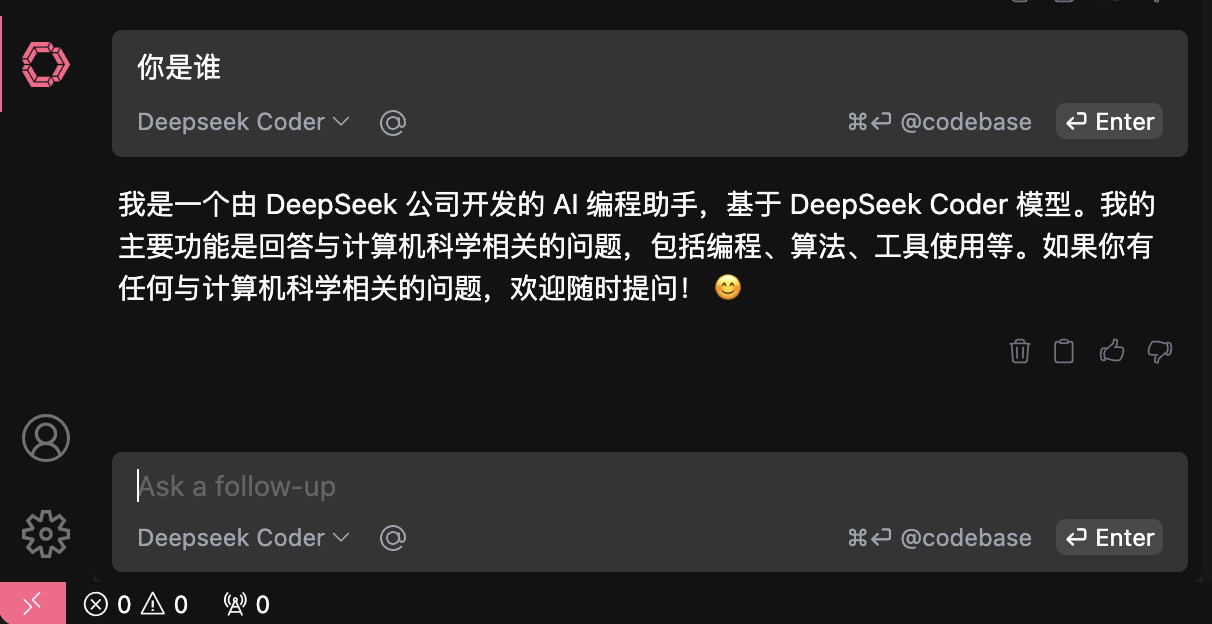Click the 你是谁 message text to edit
This screenshot has width=1212, height=624.
pos(179,68)
